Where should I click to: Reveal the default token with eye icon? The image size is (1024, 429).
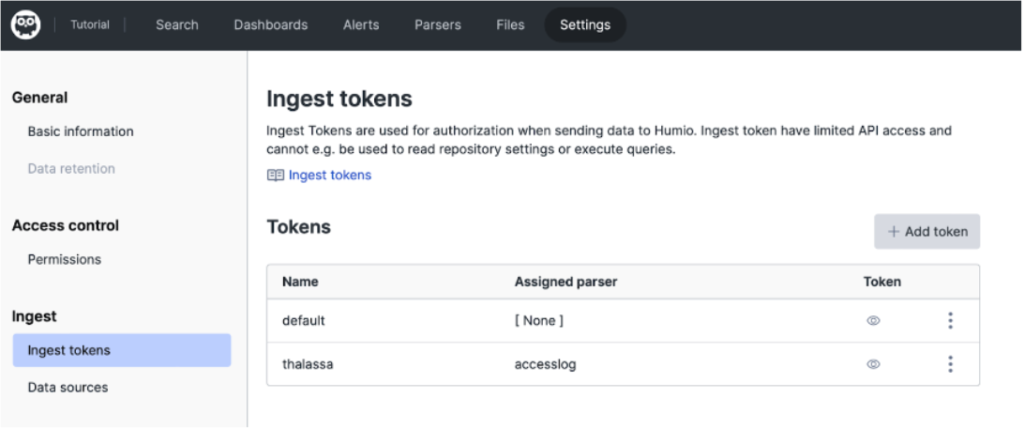[873, 321]
